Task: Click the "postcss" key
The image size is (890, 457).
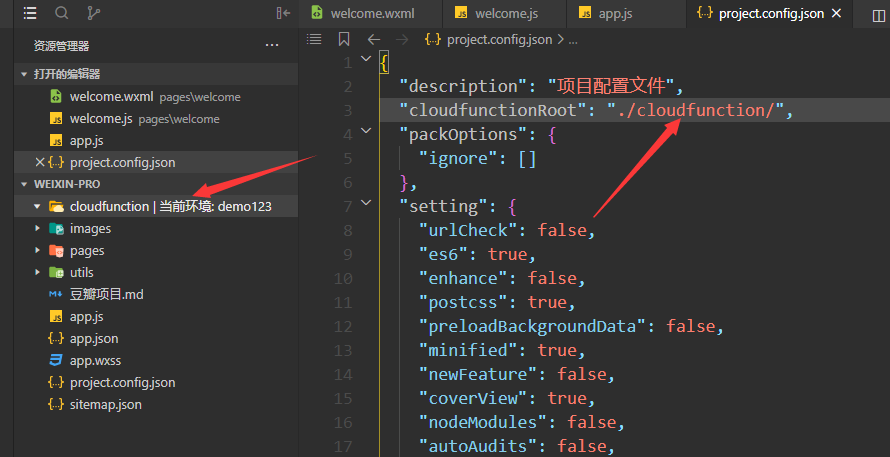Action: [467, 302]
